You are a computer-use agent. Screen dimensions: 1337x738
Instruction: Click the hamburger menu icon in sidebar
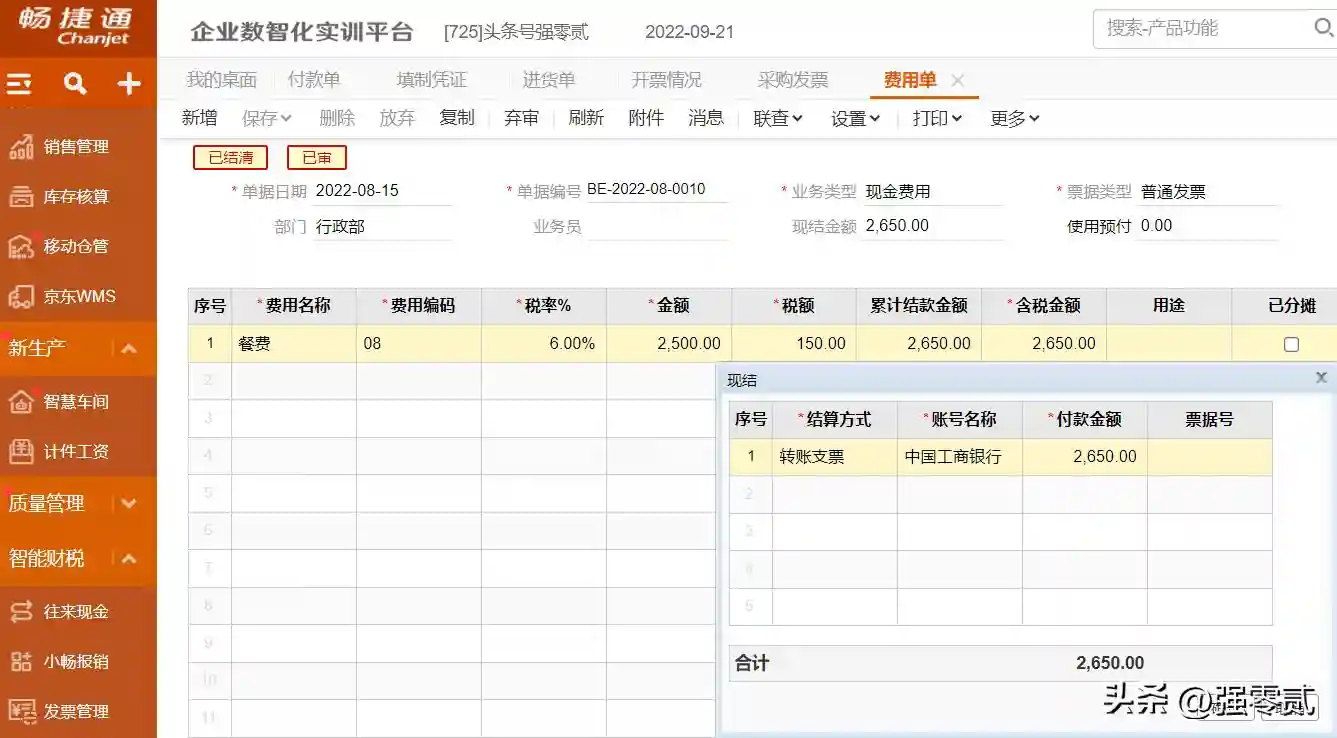[x=20, y=84]
